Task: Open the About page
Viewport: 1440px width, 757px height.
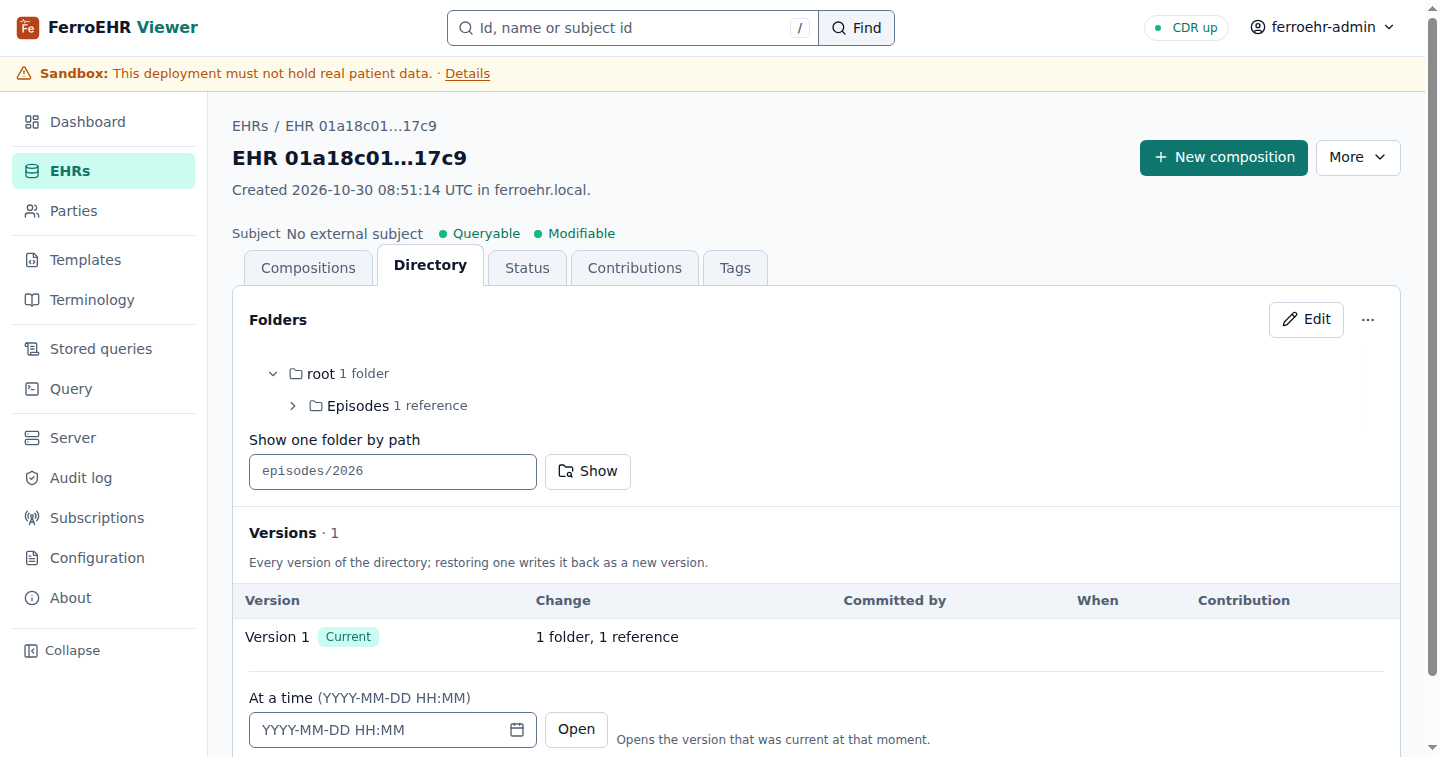Action: click(103, 598)
